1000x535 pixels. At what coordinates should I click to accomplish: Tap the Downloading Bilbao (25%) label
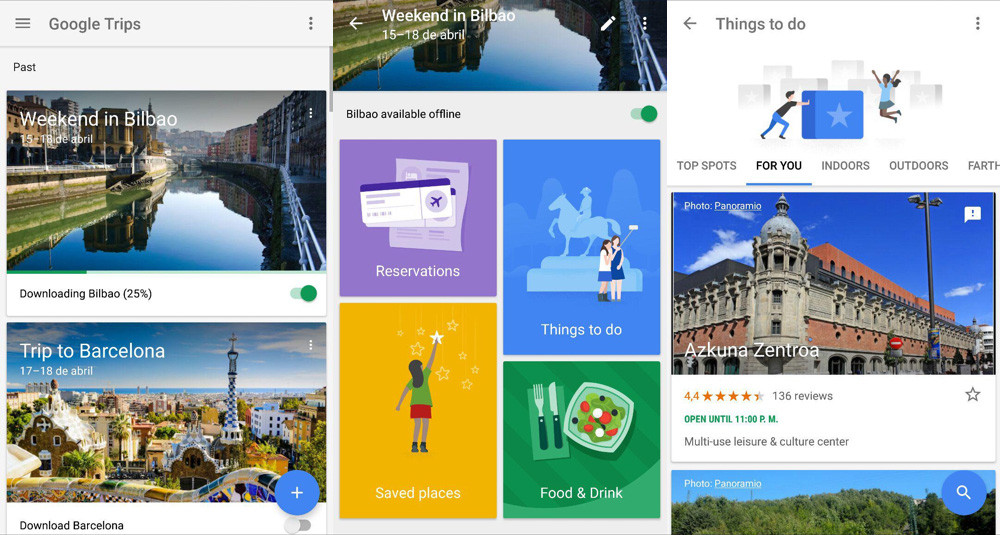[85, 294]
